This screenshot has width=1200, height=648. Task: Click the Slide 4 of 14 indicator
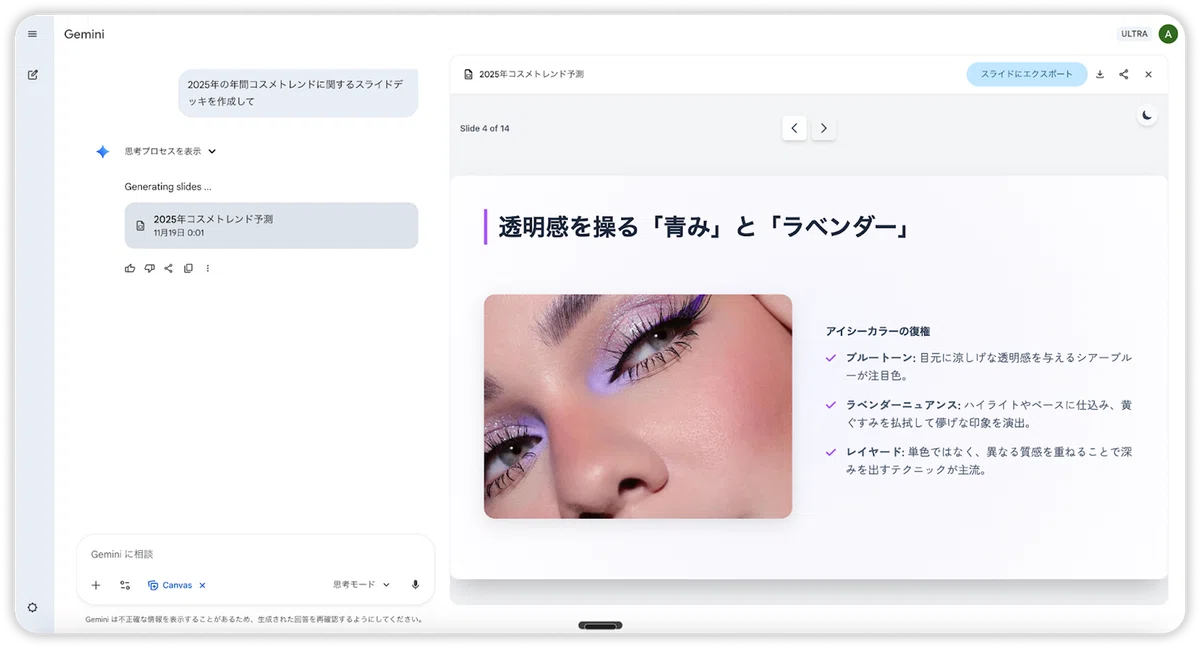click(x=485, y=128)
